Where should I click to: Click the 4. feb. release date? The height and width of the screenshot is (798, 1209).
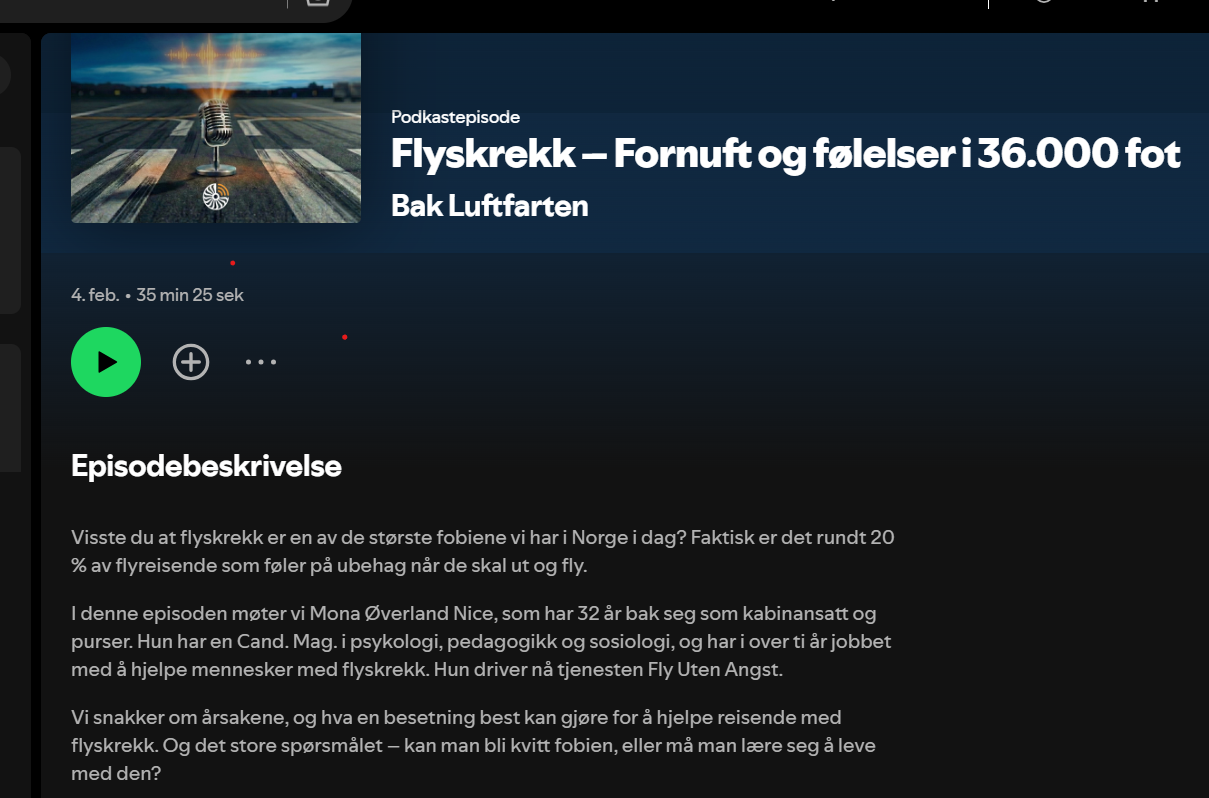[x=95, y=295]
